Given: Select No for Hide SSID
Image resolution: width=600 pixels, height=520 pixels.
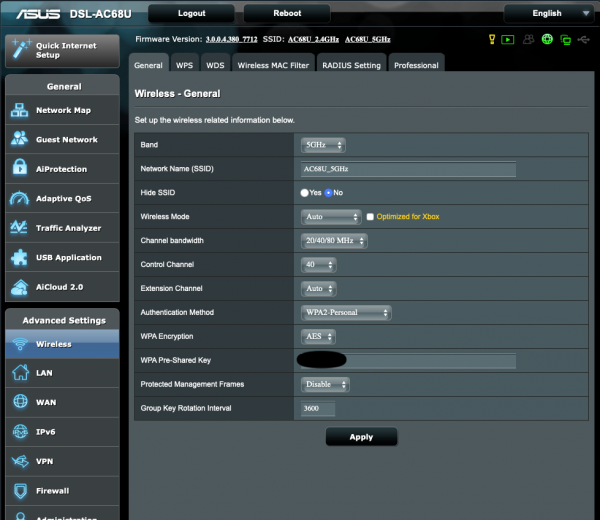Looking at the screenshot, I should pos(329,193).
